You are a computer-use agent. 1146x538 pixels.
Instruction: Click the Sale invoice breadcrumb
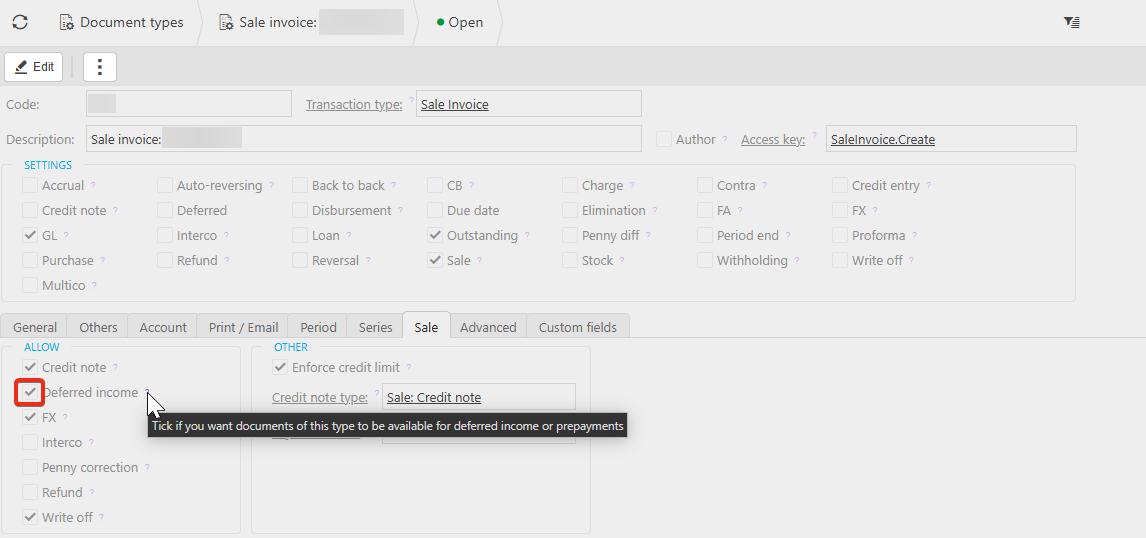pyautogui.click(x=311, y=23)
